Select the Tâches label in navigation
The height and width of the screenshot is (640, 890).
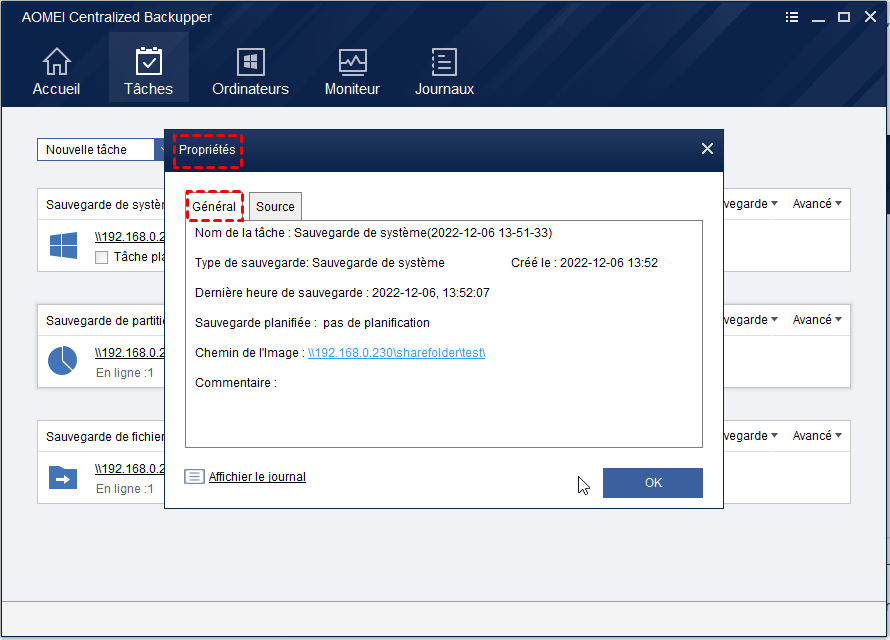pos(149,89)
